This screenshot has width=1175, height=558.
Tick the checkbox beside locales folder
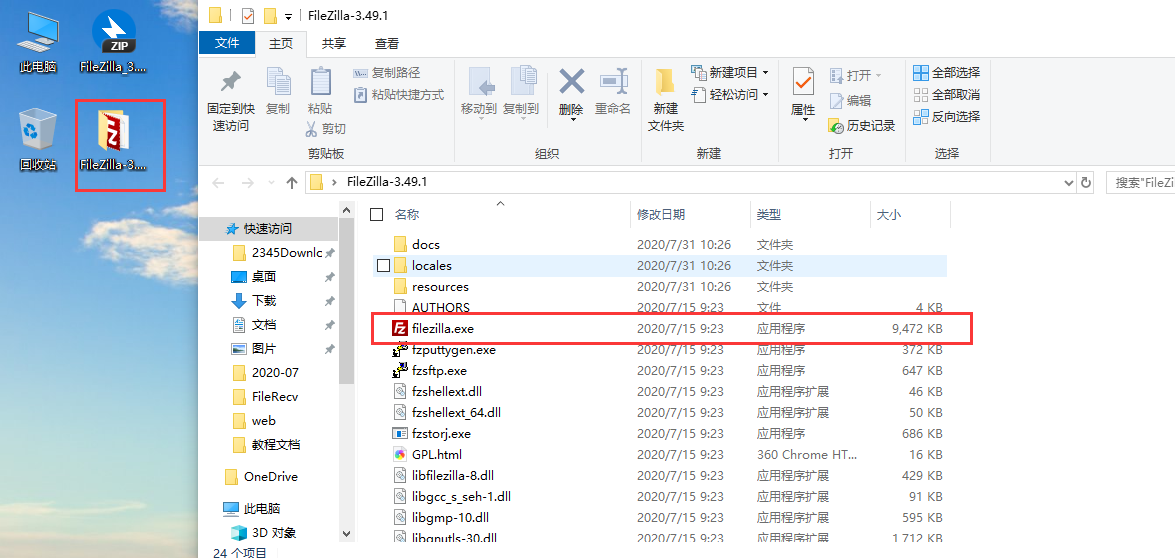pos(383,265)
